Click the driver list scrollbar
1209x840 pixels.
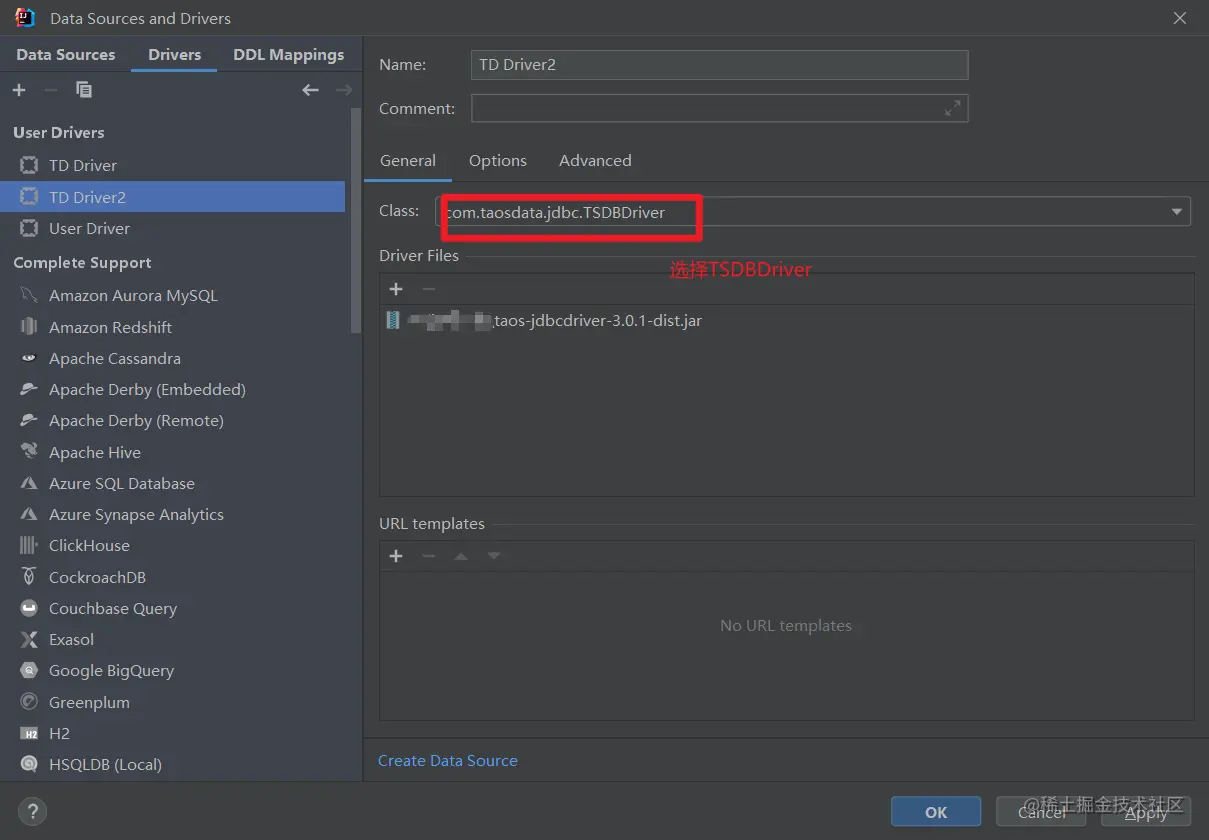pyautogui.click(x=356, y=220)
